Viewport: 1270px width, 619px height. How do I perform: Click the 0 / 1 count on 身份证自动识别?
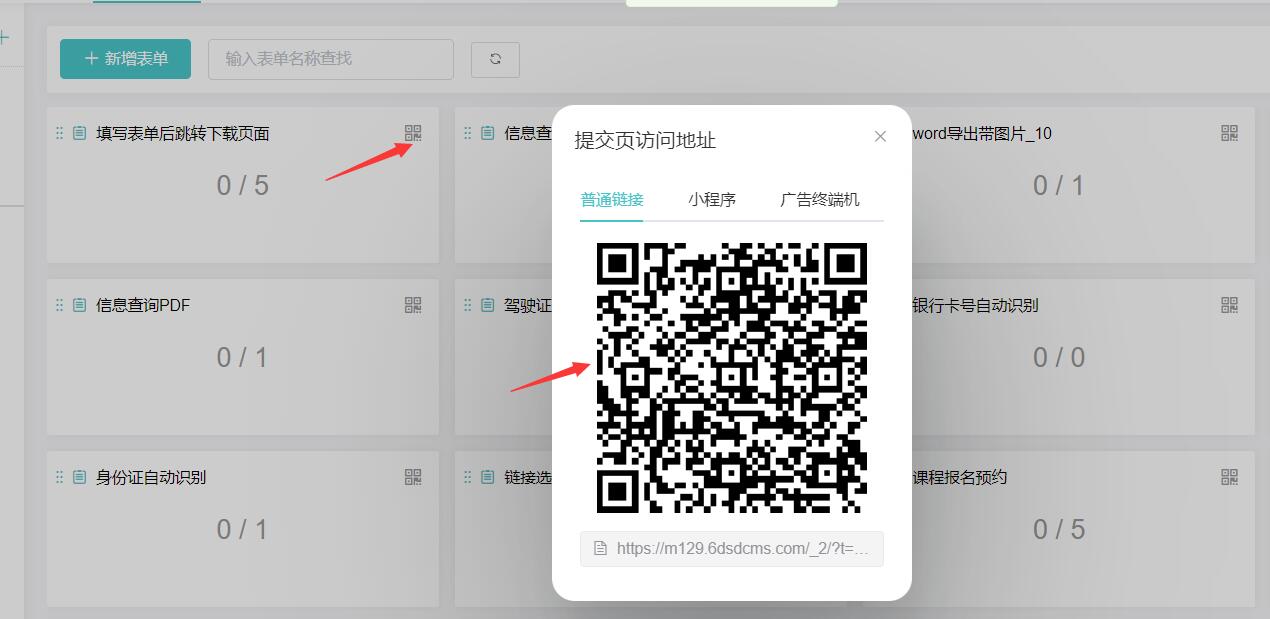(243, 529)
